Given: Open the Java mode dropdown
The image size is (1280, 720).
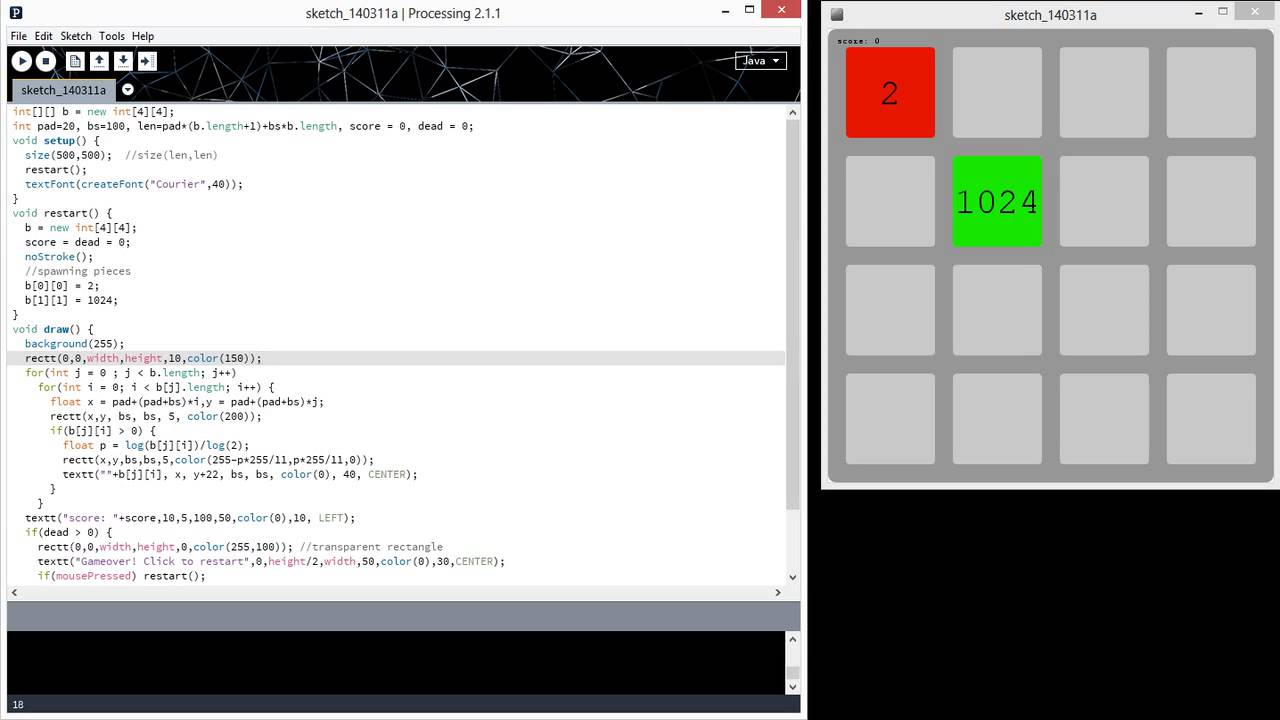Looking at the screenshot, I should pyautogui.click(x=761, y=60).
